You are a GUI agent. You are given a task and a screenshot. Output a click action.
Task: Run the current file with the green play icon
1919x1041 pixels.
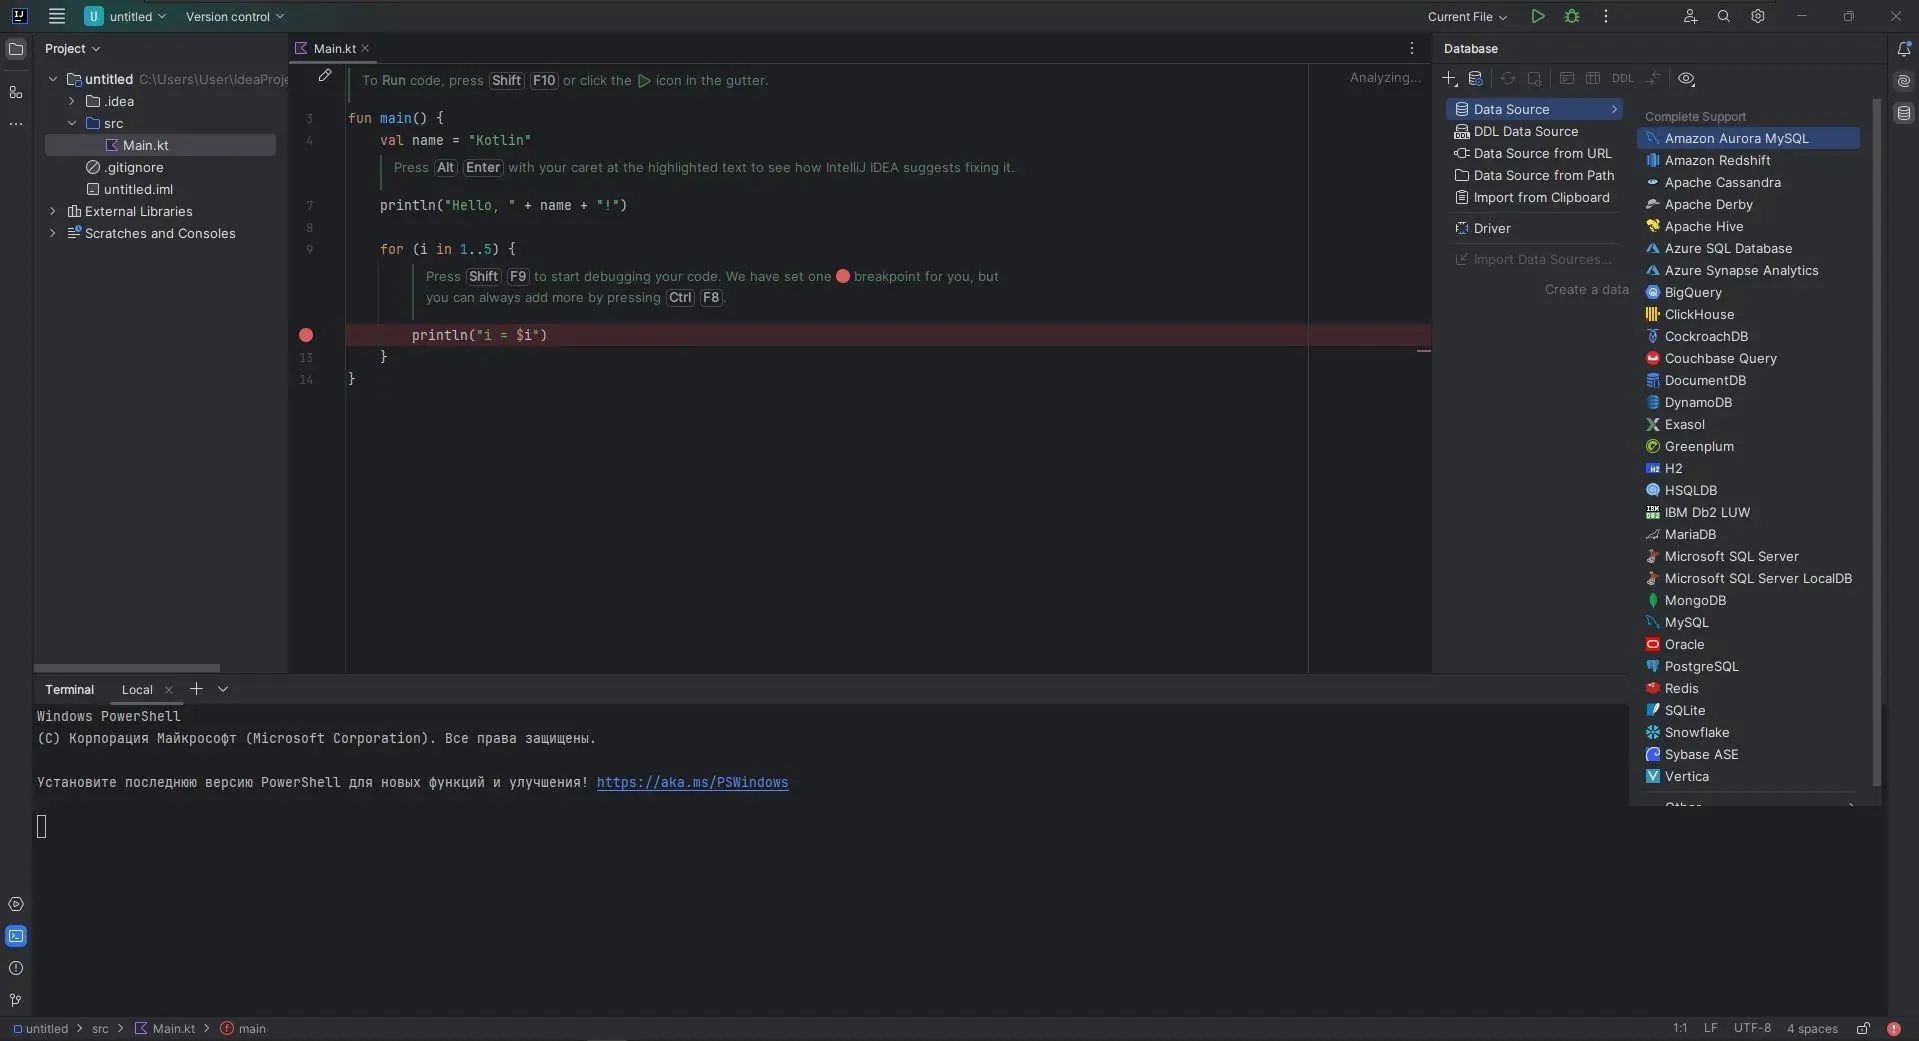pos(1537,16)
